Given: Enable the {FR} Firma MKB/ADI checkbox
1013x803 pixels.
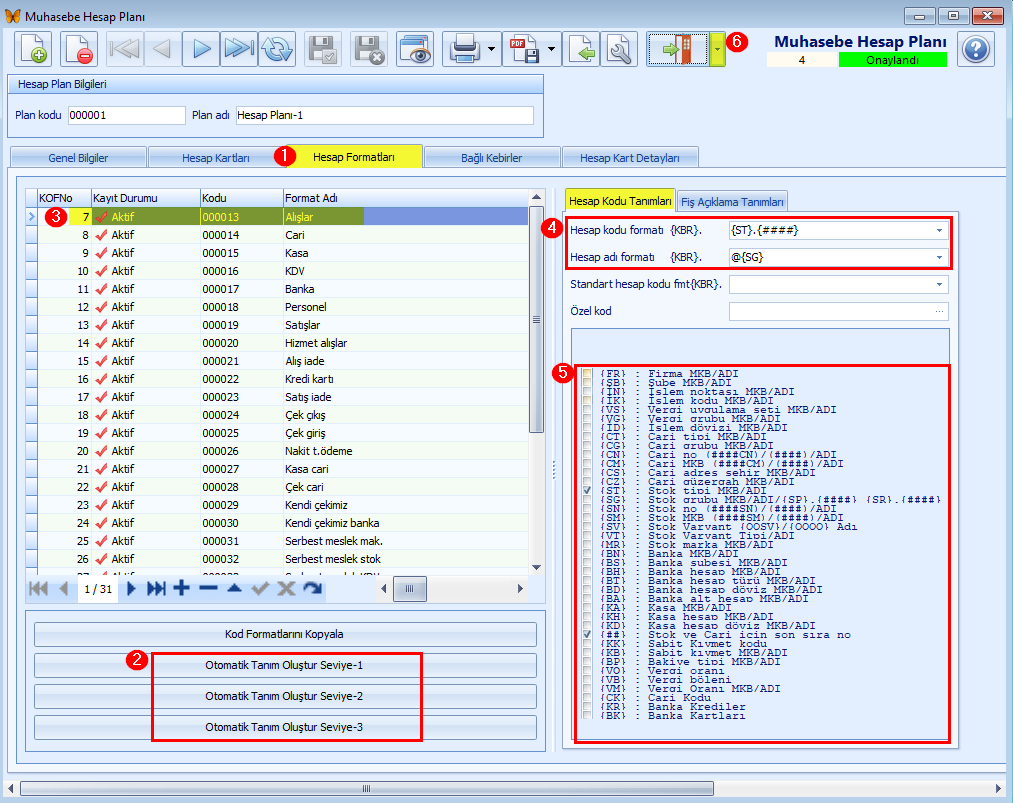Looking at the screenshot, I should click(587, 374).
